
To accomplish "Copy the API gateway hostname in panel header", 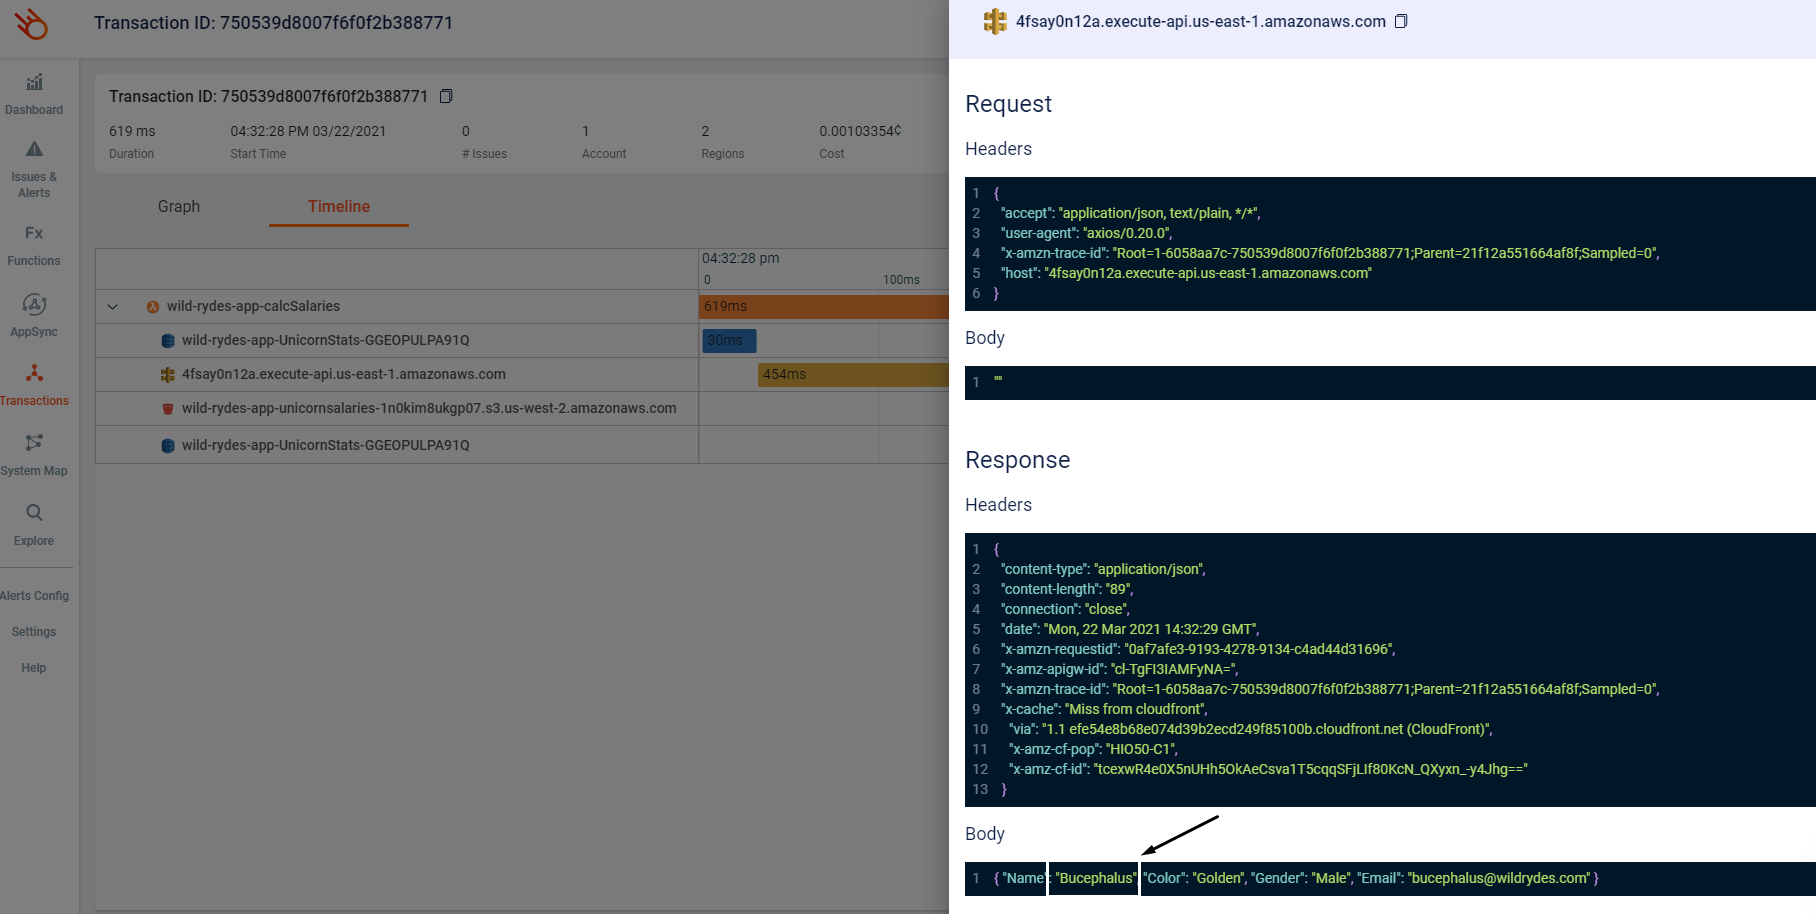I will (1401, 21).
